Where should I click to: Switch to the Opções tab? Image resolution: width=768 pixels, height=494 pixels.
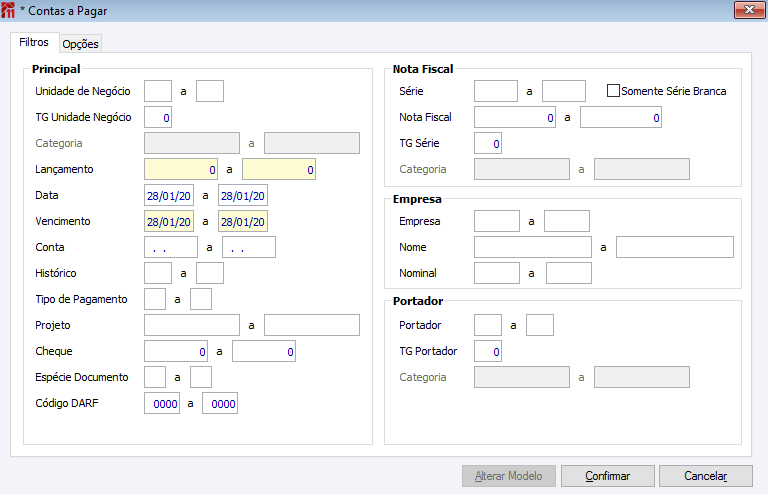[80, 44]
